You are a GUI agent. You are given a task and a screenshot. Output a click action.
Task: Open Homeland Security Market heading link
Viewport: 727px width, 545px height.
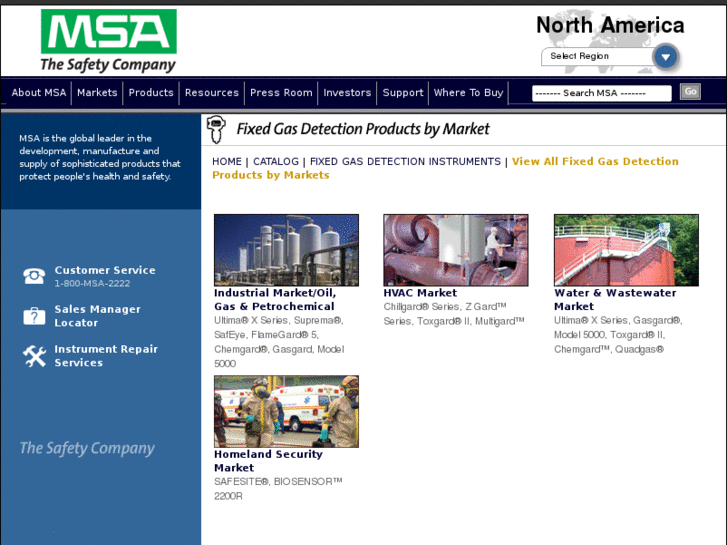coord(268,461)
